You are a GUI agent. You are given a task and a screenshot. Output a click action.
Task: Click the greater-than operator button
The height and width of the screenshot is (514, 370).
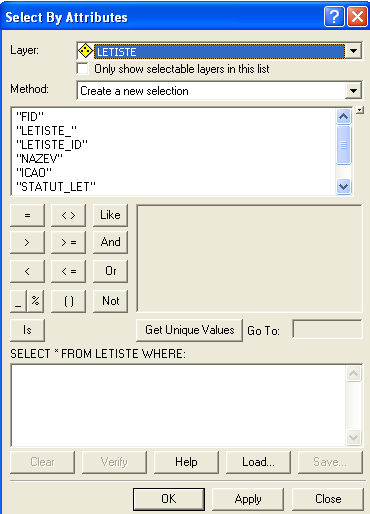27,242
